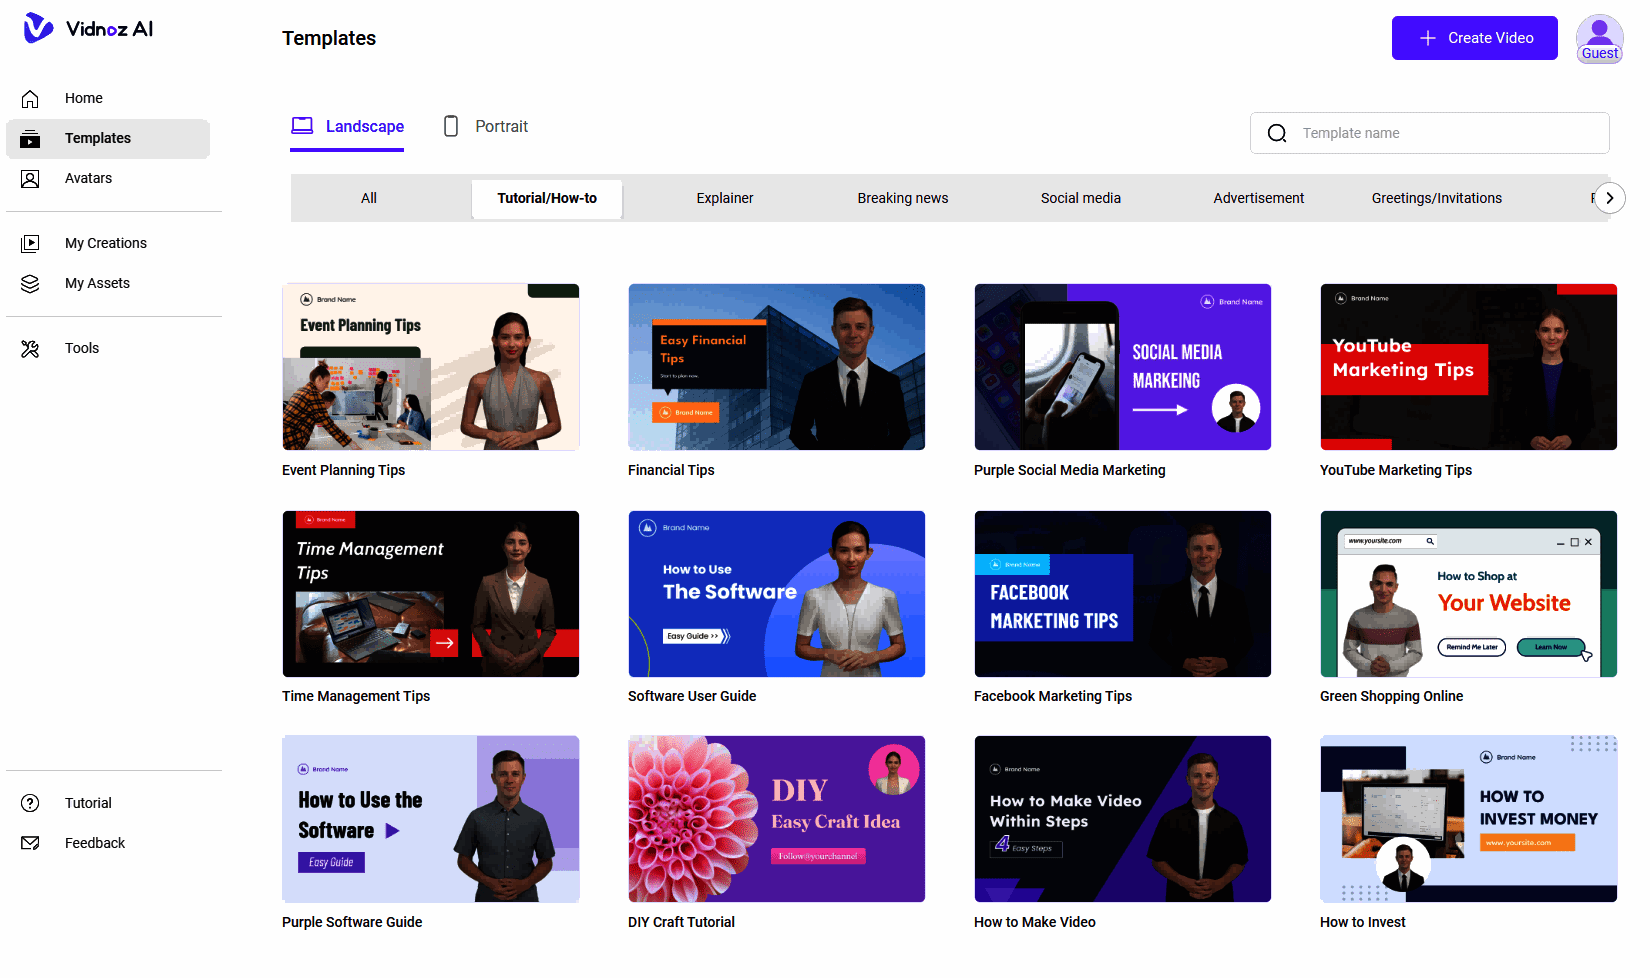The height and width of the screenshot is (978, 1650).
Task: Click the Vidnoz AI logo
Action: 88,29
